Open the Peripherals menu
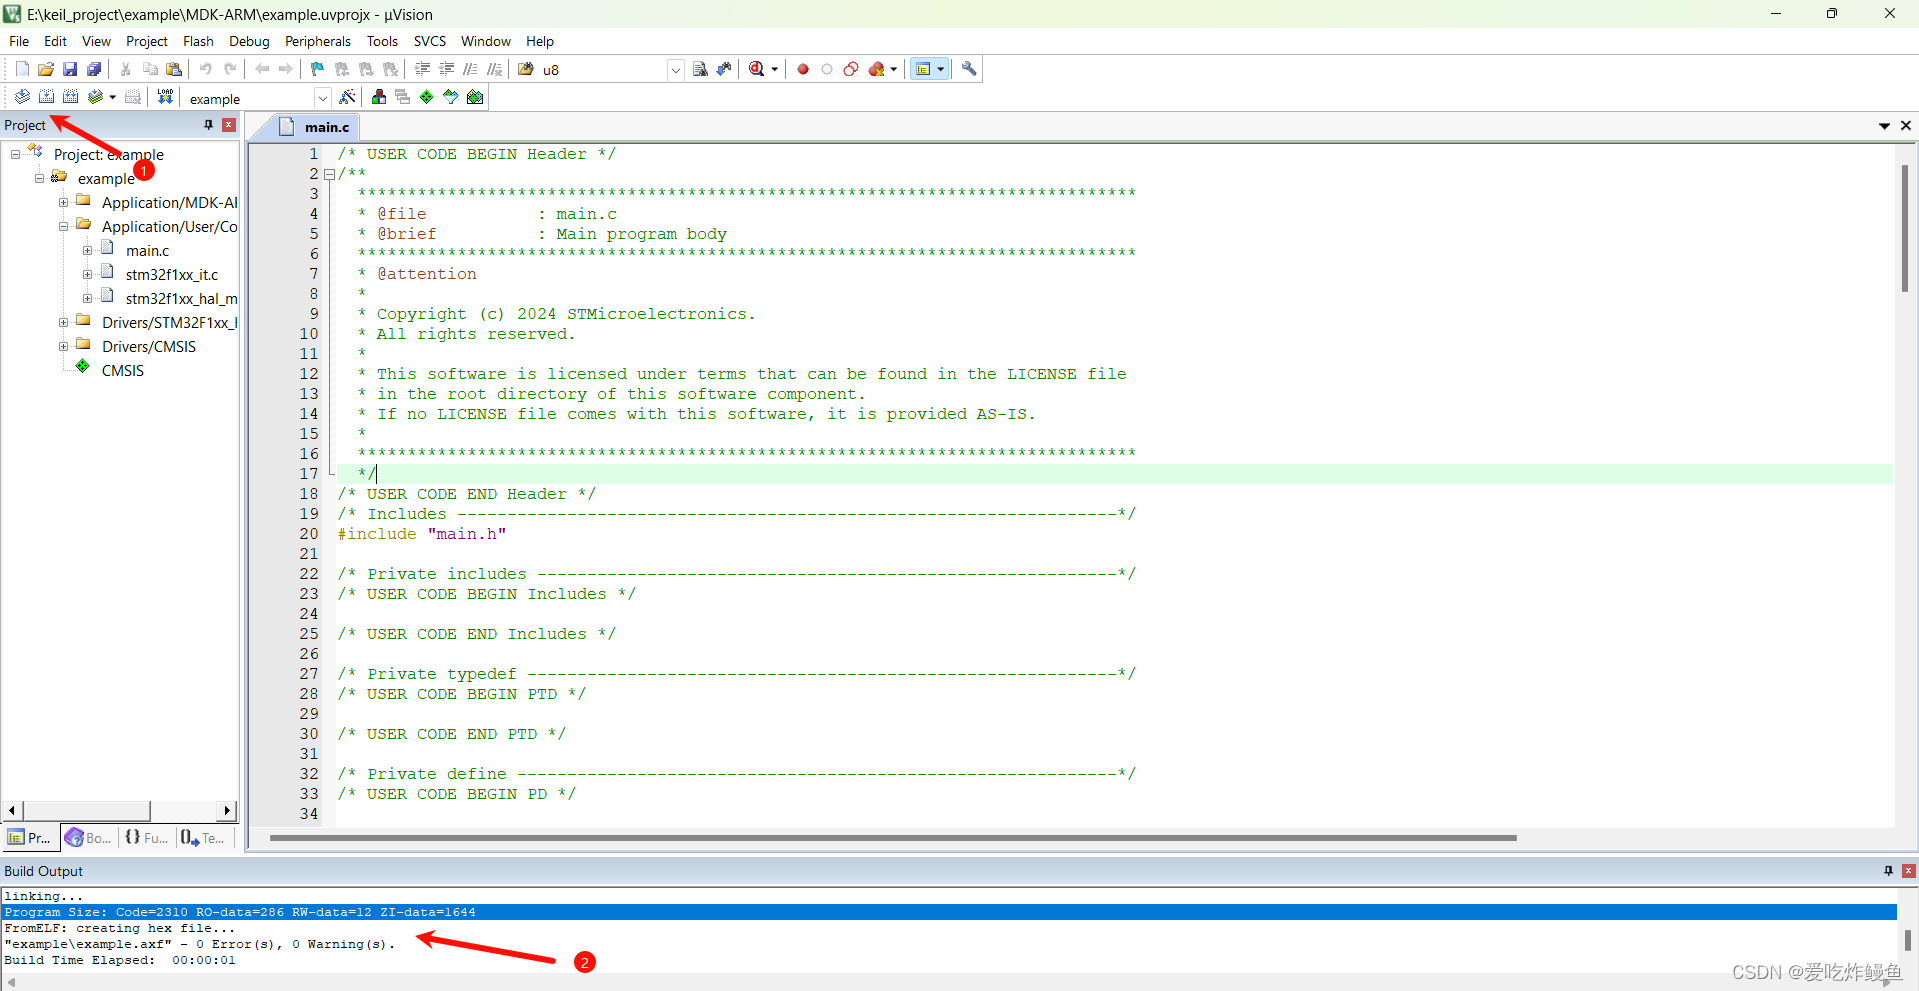 (x=318, y=41)
